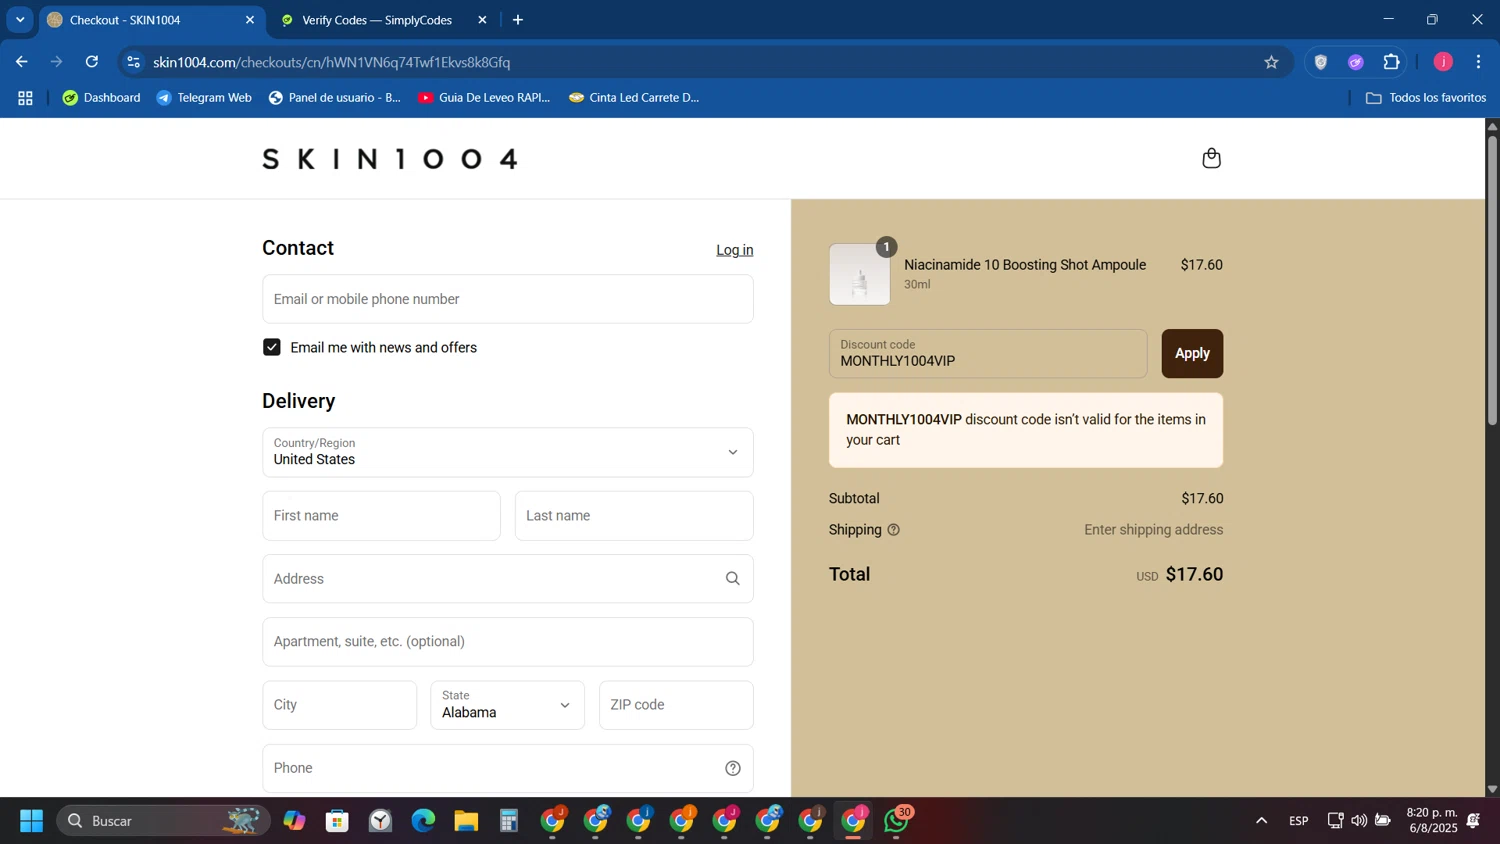Click the phone field help icon
The width and height of the screenshot is (1500, 844).
(732, 768)
